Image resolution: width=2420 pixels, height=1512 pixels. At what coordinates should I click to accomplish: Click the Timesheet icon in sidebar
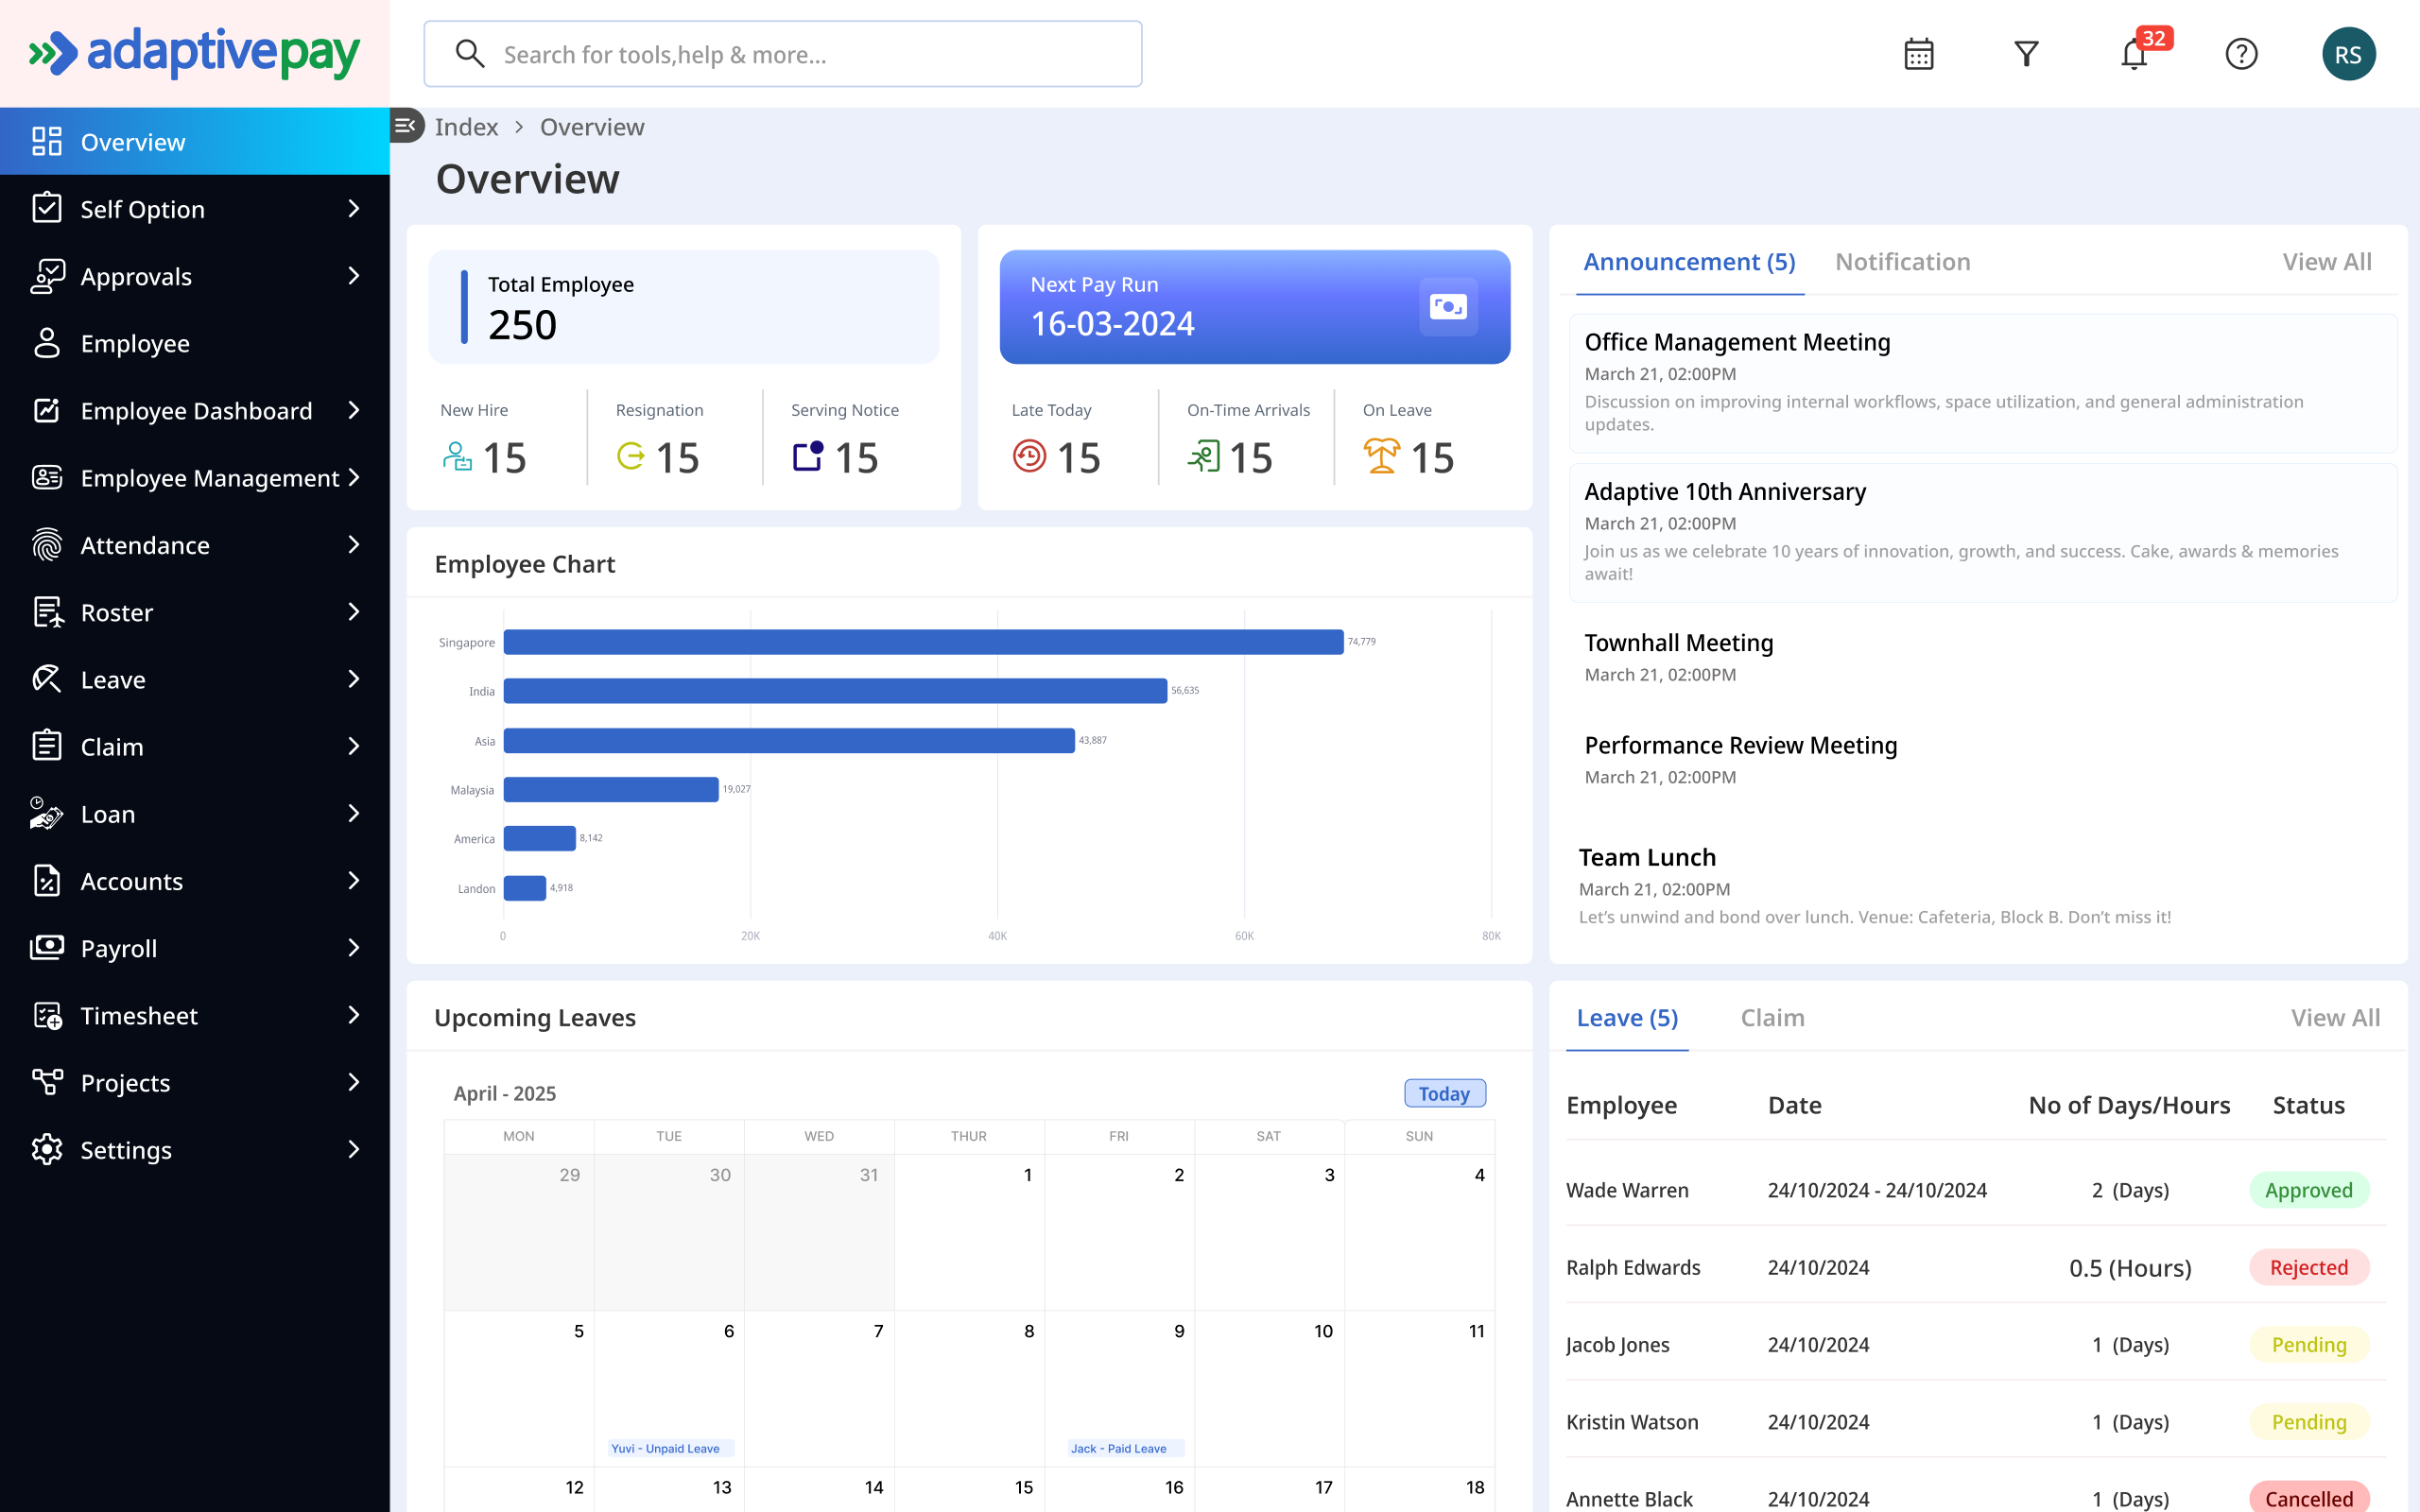[48, 1015]
